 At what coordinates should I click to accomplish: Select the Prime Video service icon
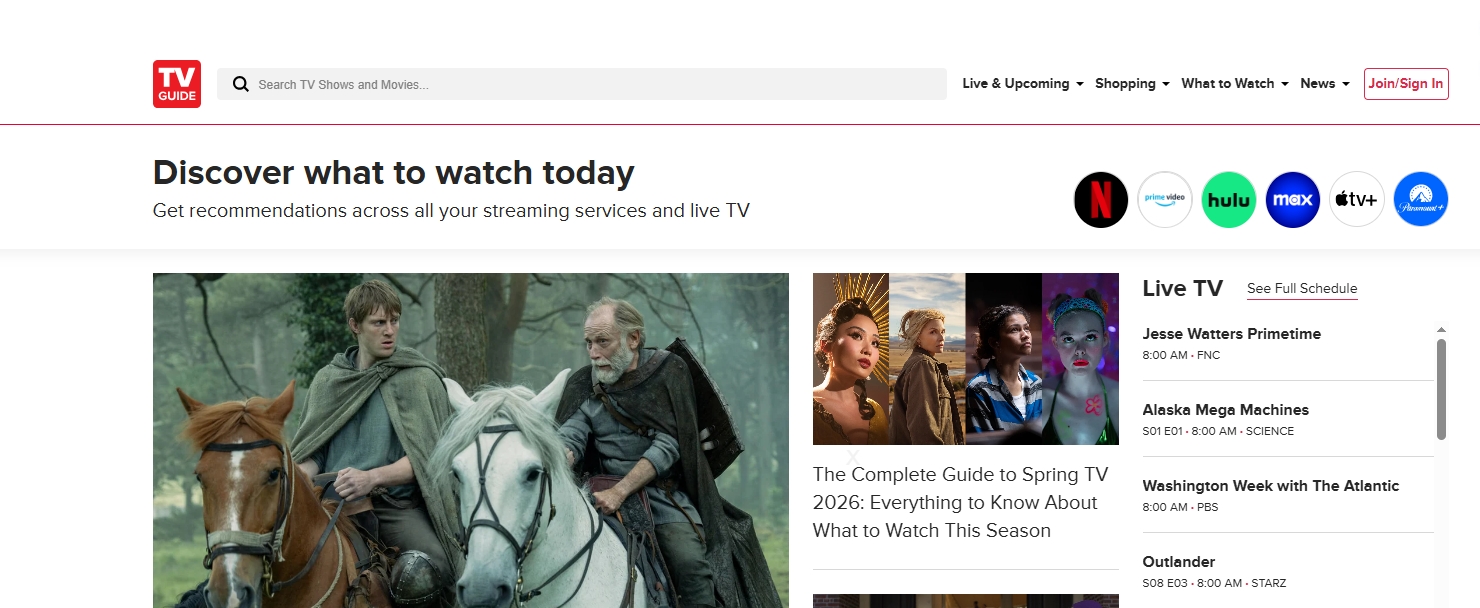[x=1165, y=200]
